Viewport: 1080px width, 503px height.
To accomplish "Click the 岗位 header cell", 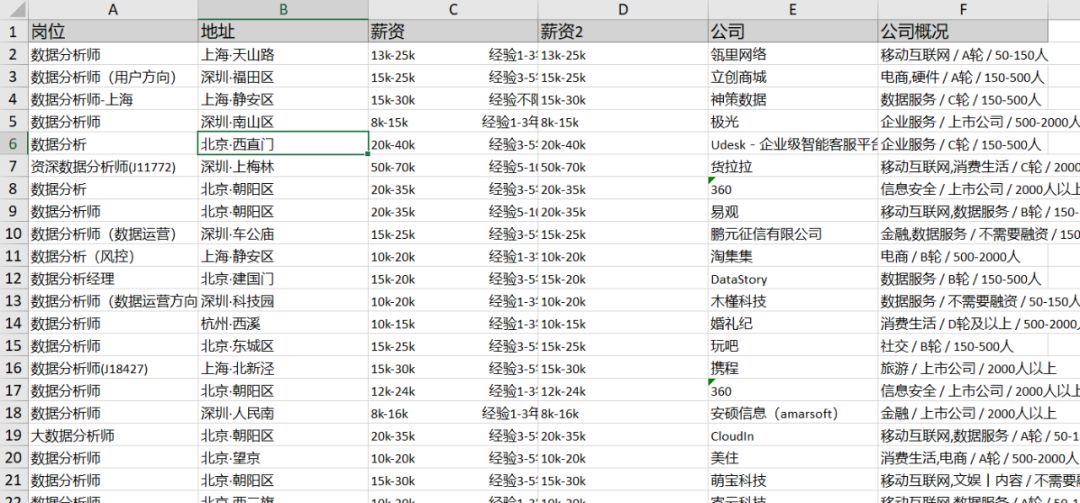I will click(113, 31).
